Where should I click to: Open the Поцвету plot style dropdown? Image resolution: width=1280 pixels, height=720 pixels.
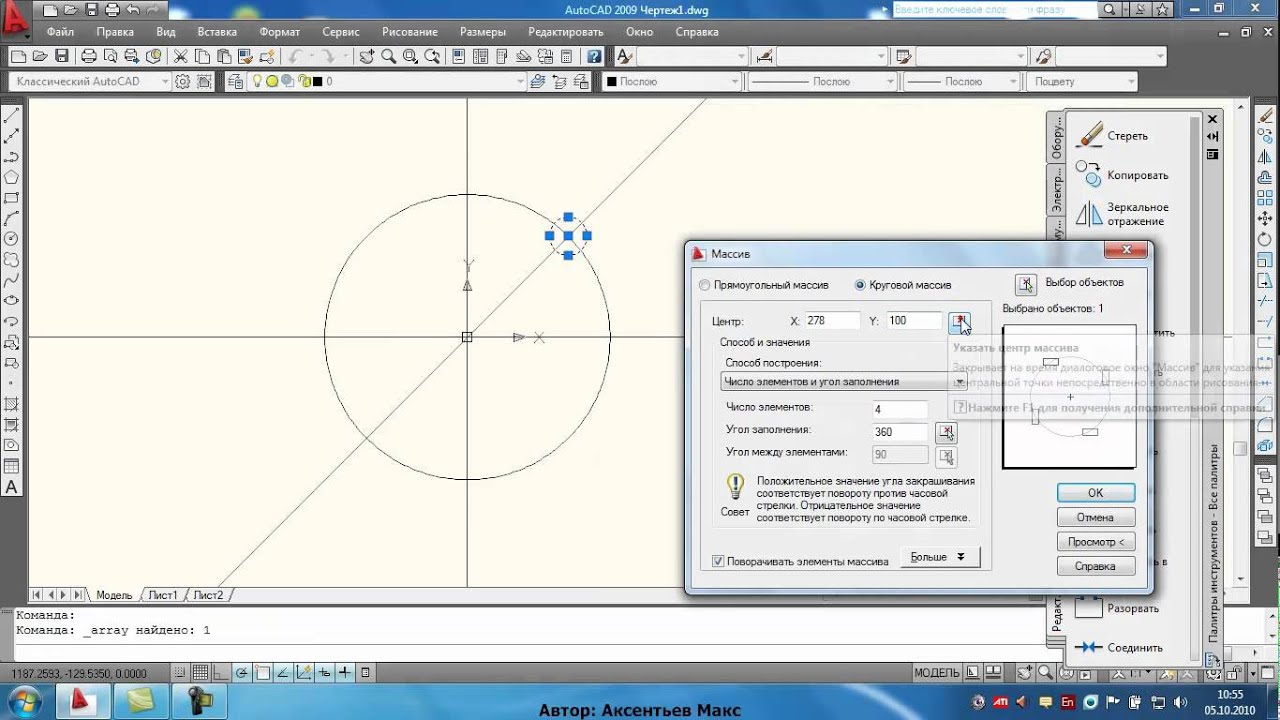[x=1080, y=82]
